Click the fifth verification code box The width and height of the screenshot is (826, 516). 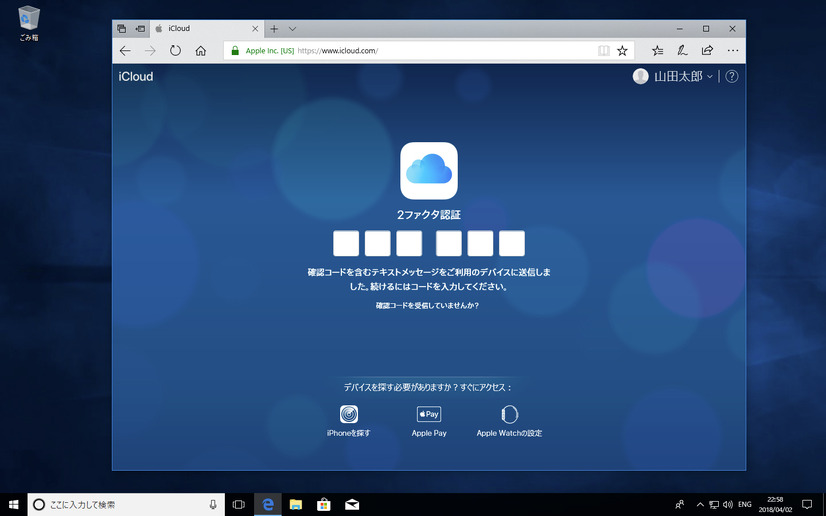pos(480,243)
